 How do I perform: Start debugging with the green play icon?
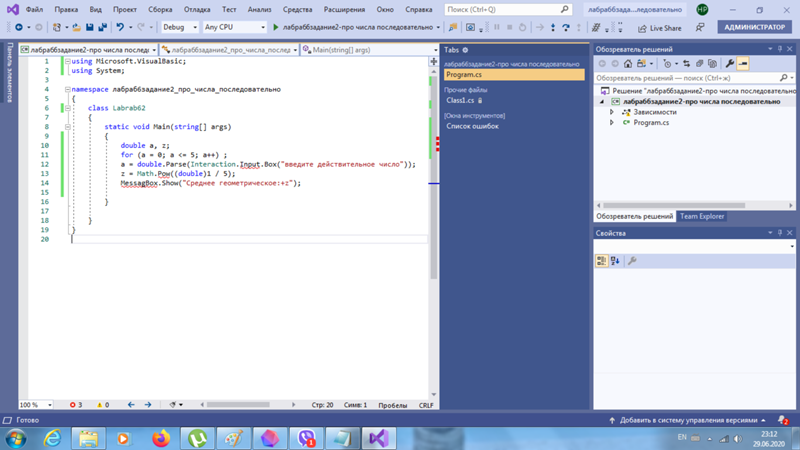point(276,27)
